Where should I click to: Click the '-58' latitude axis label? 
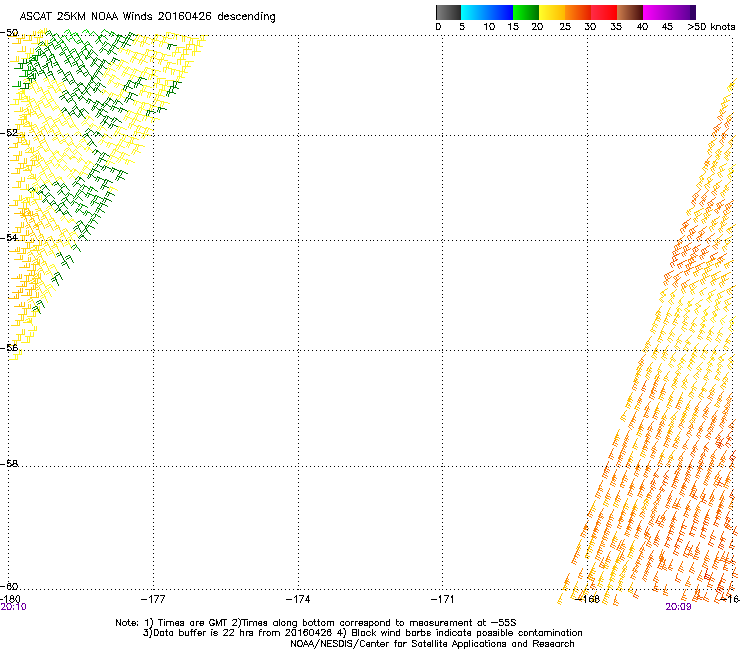click(x=9, y=464)
